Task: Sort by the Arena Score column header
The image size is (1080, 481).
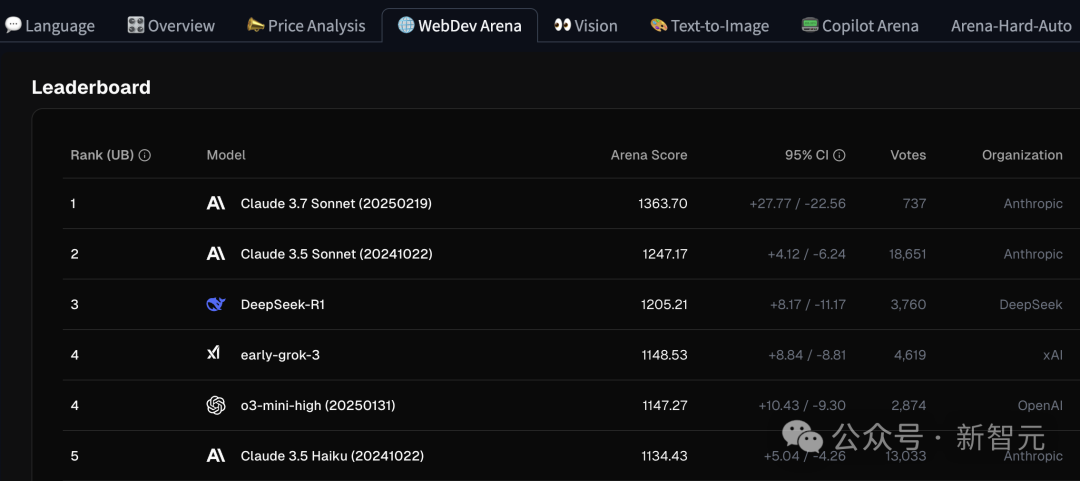Action: pos(649,156)
